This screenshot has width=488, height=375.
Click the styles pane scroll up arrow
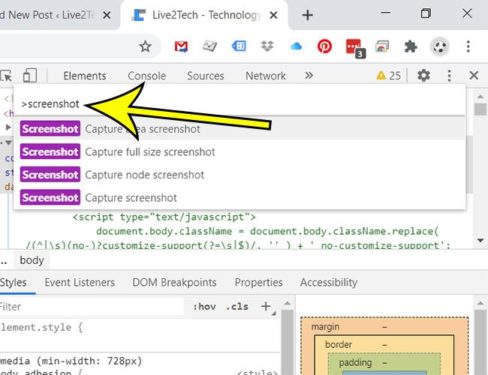pos(287,304)
